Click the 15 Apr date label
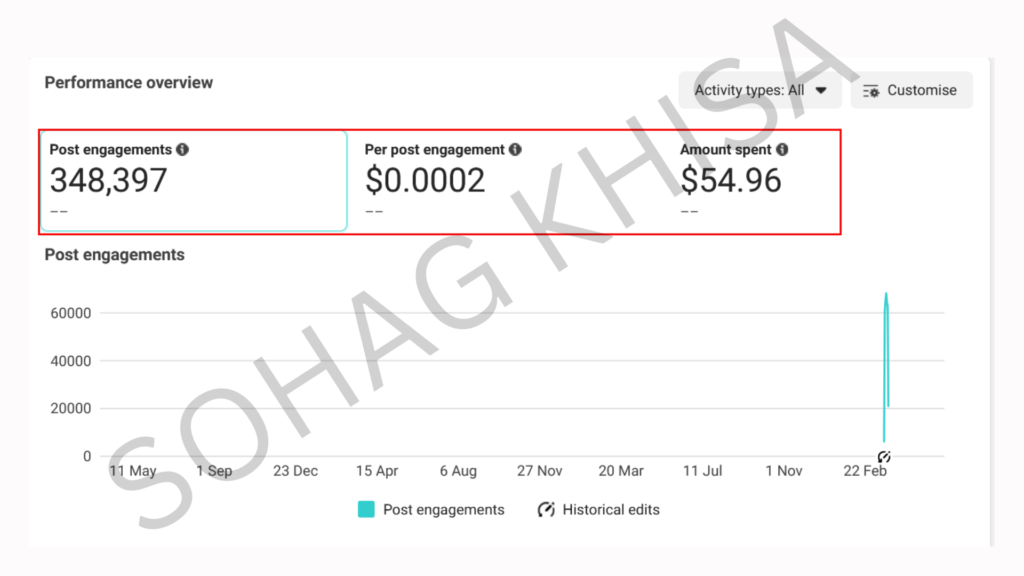 [x=377, y=471]
